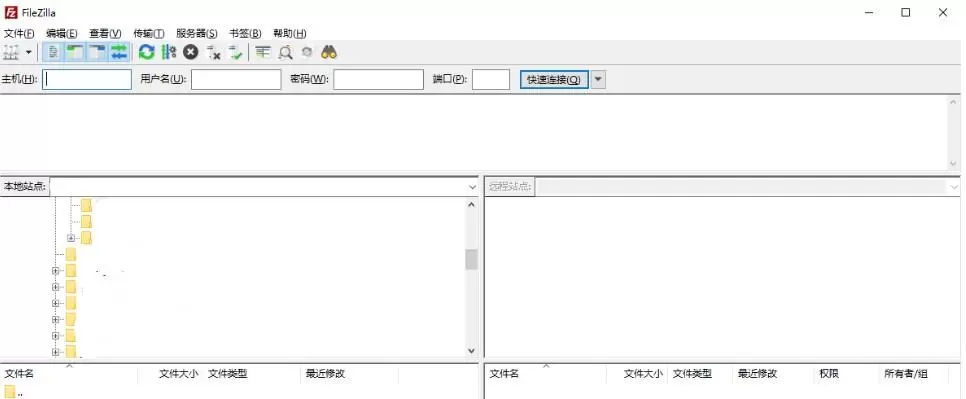Expand the indented subfolder plus sign
Viewport: 966px width, 399px height.
tap(71, 238)
